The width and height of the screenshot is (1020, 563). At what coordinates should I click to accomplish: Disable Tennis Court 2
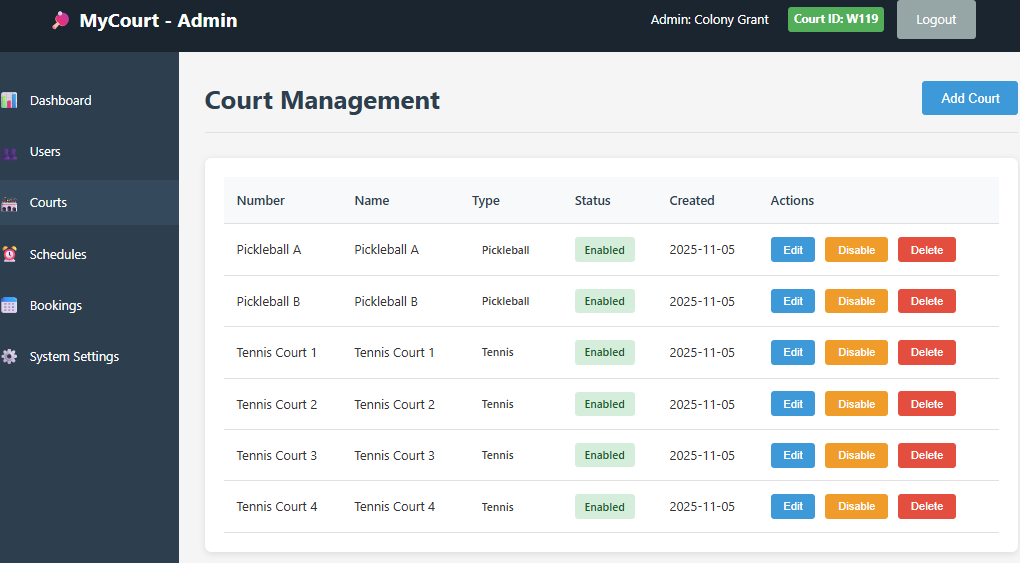[856, 404]
